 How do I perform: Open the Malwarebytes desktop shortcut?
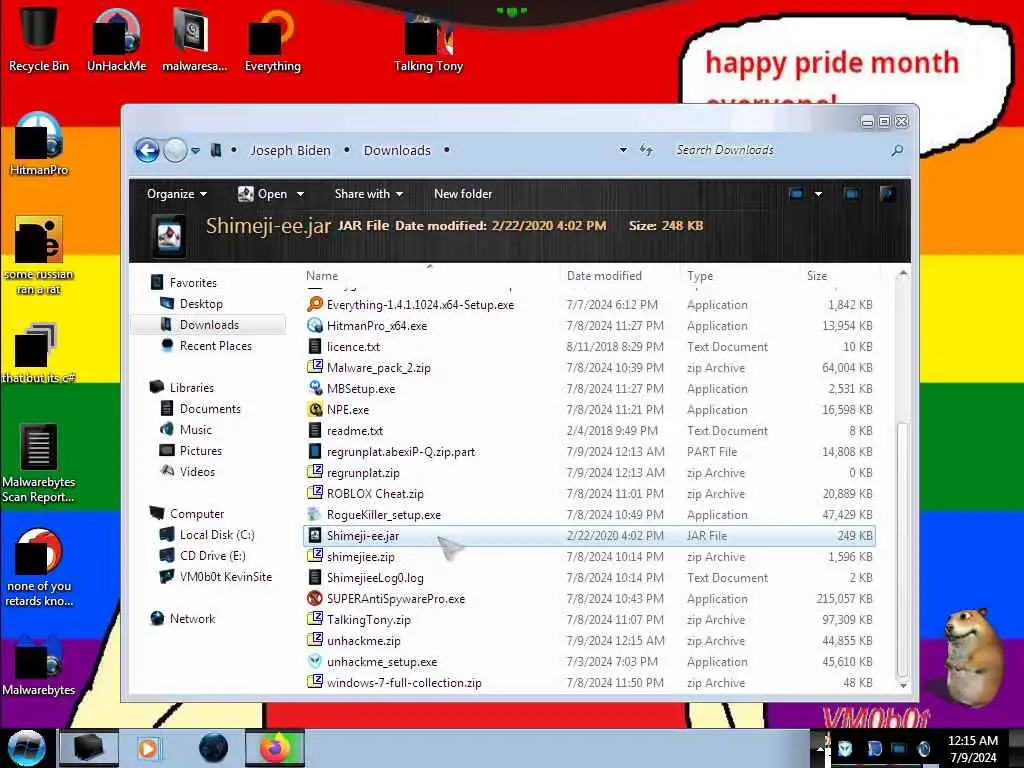point(39,665)
